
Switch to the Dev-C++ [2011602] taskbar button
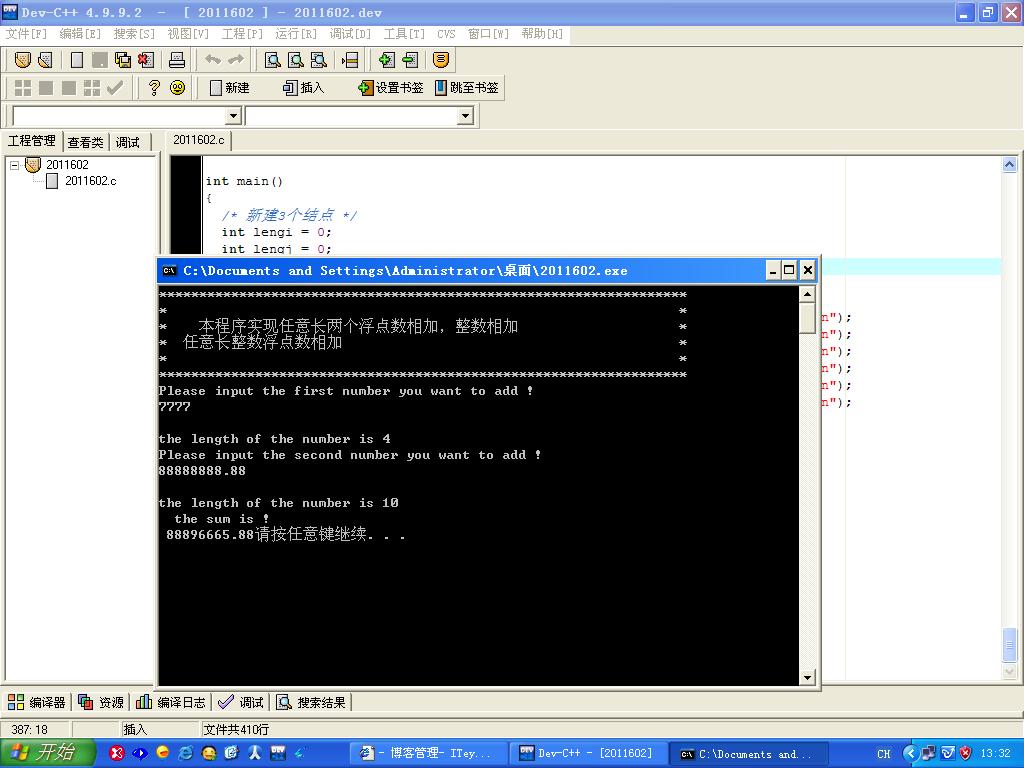coord(589,753)
